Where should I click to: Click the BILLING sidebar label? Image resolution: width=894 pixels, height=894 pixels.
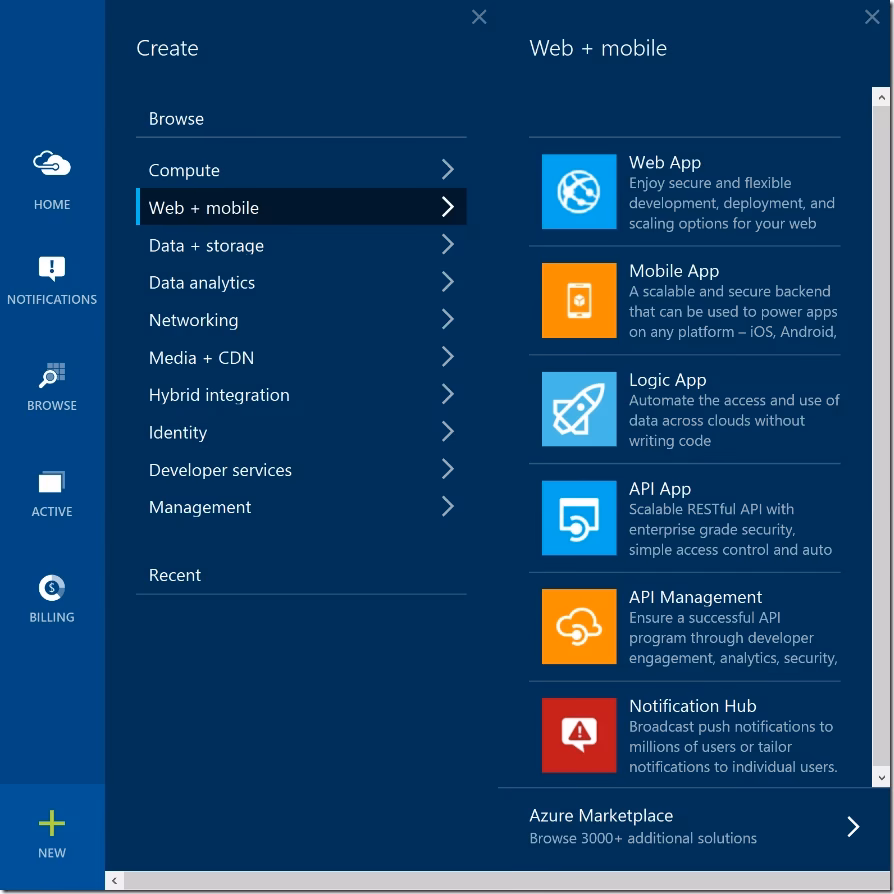tap(52, 617)
